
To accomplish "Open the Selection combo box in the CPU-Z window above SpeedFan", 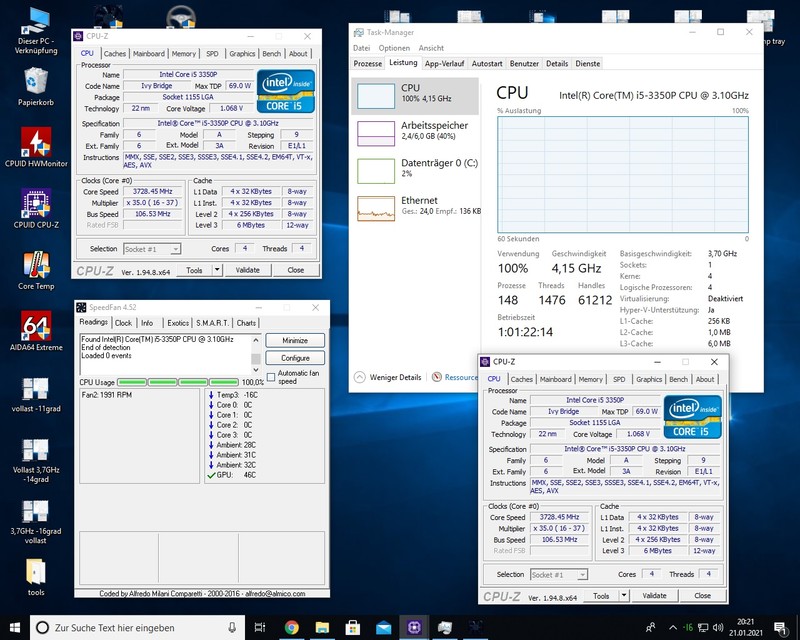I will [152, 249].
